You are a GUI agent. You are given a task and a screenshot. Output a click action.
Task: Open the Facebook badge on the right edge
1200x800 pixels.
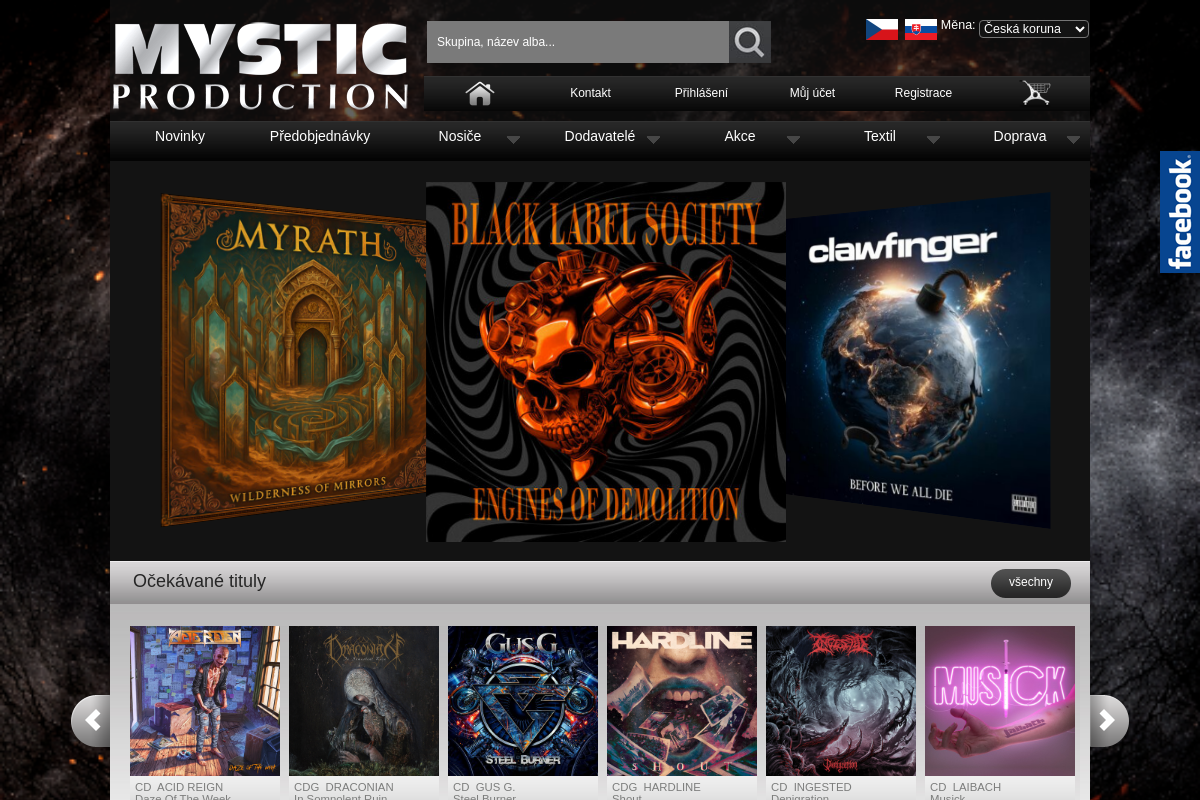coord(1180,212)
